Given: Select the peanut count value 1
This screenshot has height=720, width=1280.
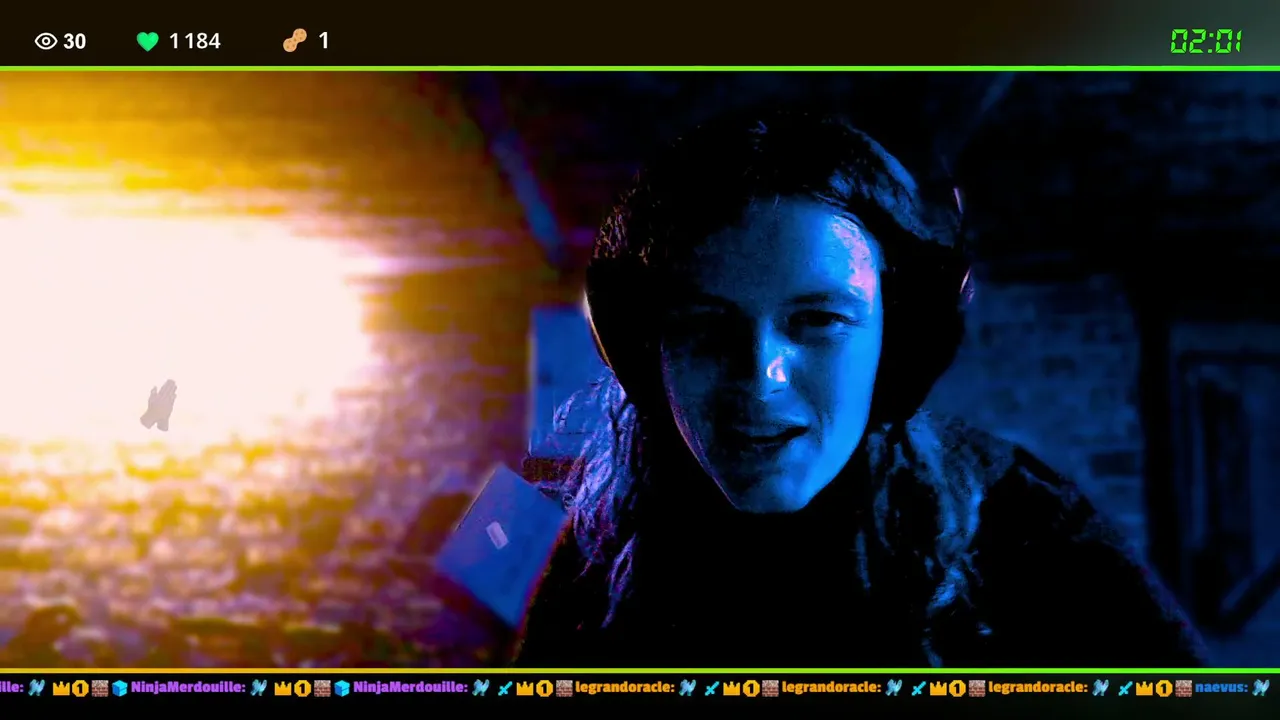Looking at the screenshot, I should coord(324,40).
